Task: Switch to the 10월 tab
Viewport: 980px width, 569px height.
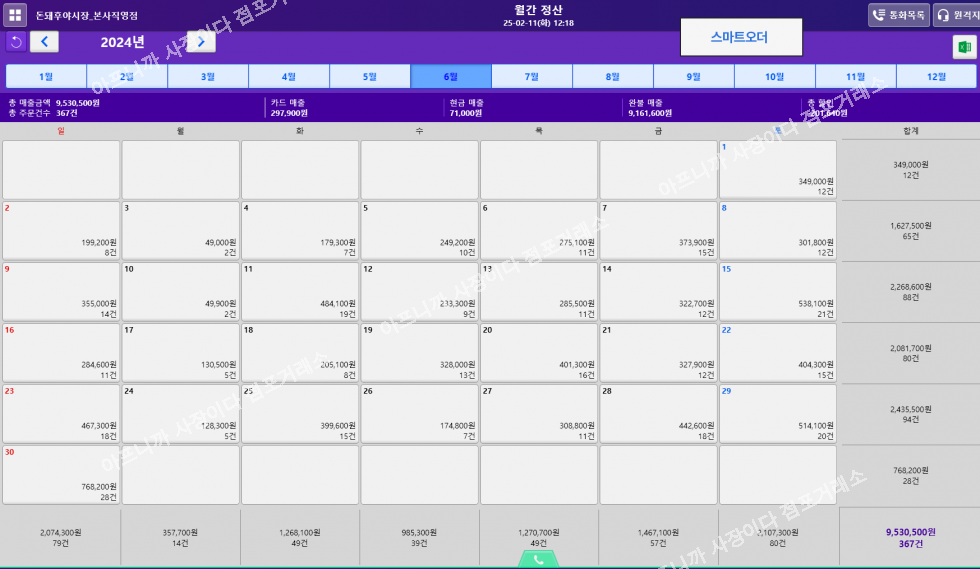Action: coord(774,77)
